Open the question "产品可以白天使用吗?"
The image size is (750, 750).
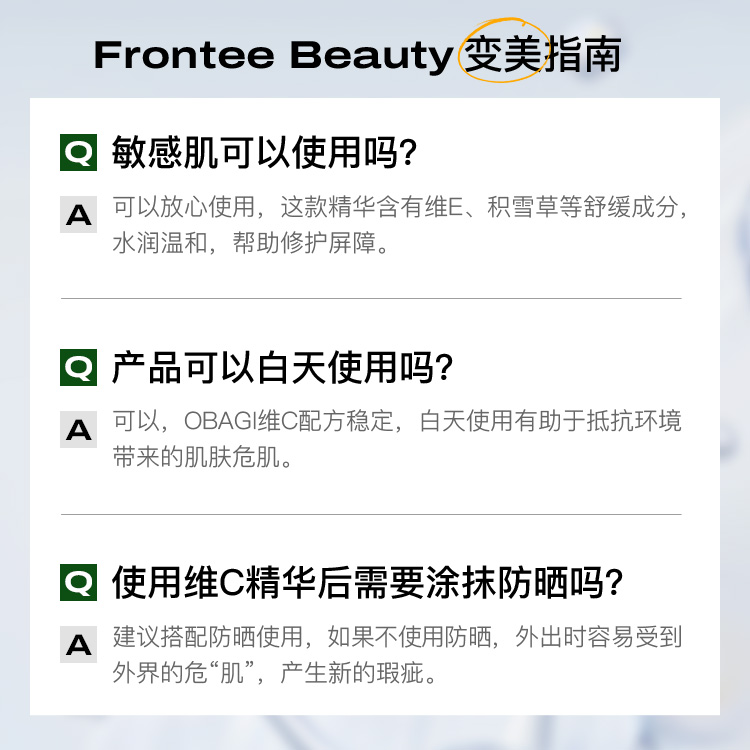pyautogui.click(x=283, y=368)
